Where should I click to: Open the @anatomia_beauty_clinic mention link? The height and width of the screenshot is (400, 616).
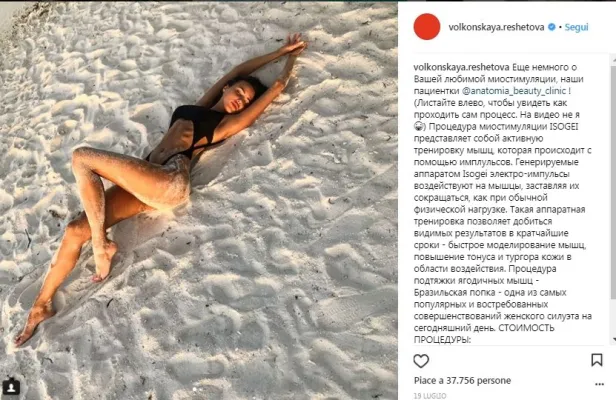tap(514, 91)
